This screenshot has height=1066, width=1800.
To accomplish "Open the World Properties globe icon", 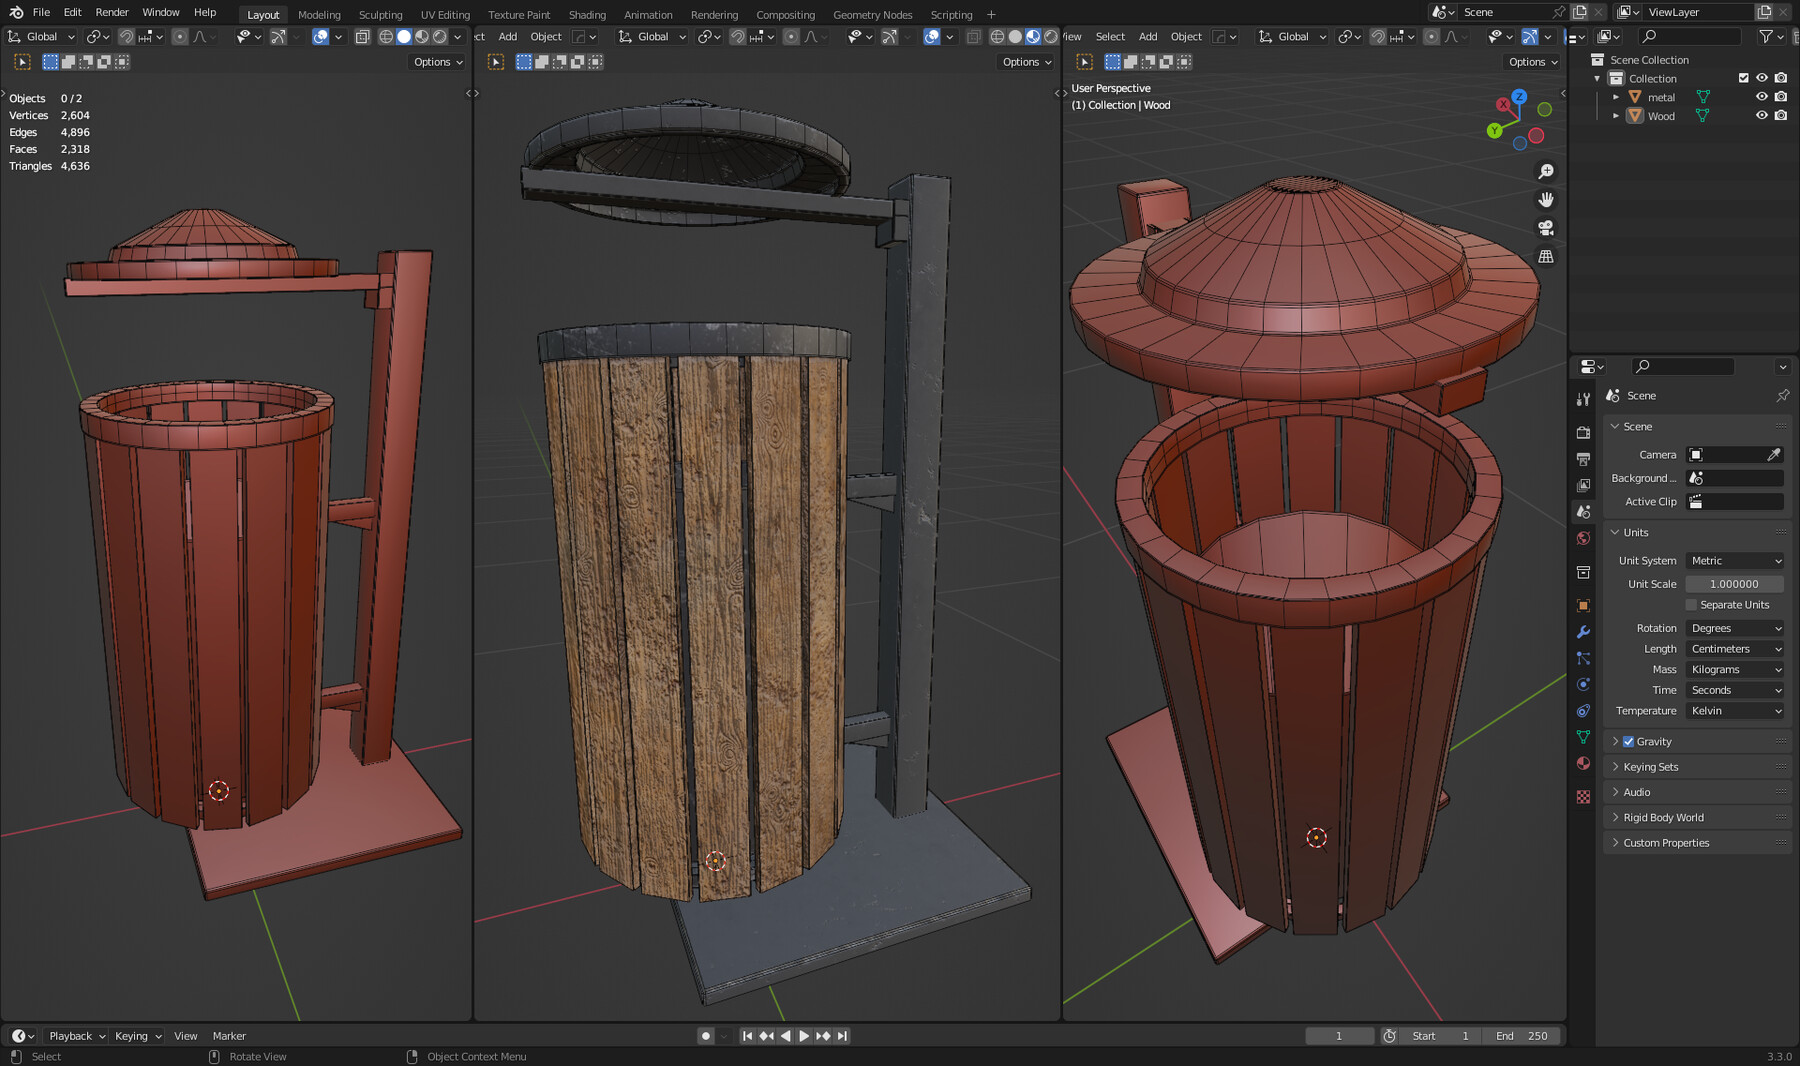I will 1584,538.
